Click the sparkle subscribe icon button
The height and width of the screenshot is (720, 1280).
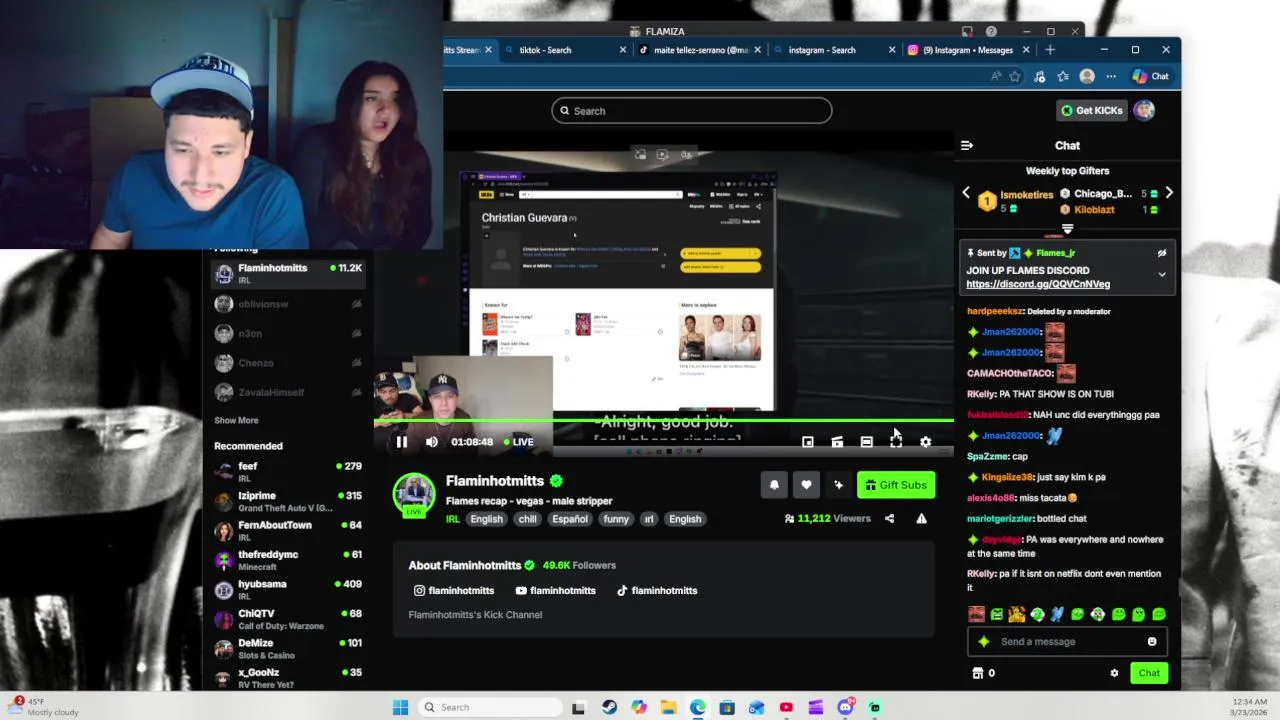(838, 485)
